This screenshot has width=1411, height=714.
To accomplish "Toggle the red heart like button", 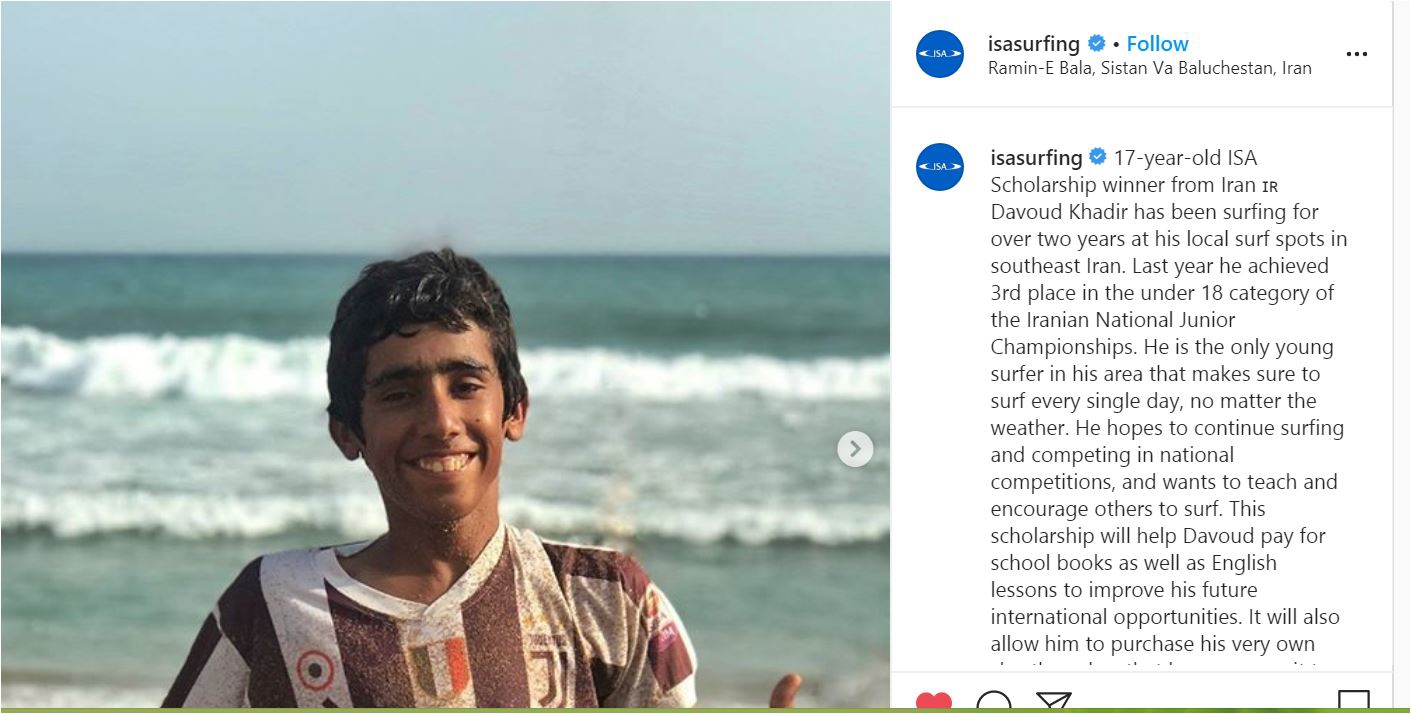I will pyautogui.click(x=934, y=702).
